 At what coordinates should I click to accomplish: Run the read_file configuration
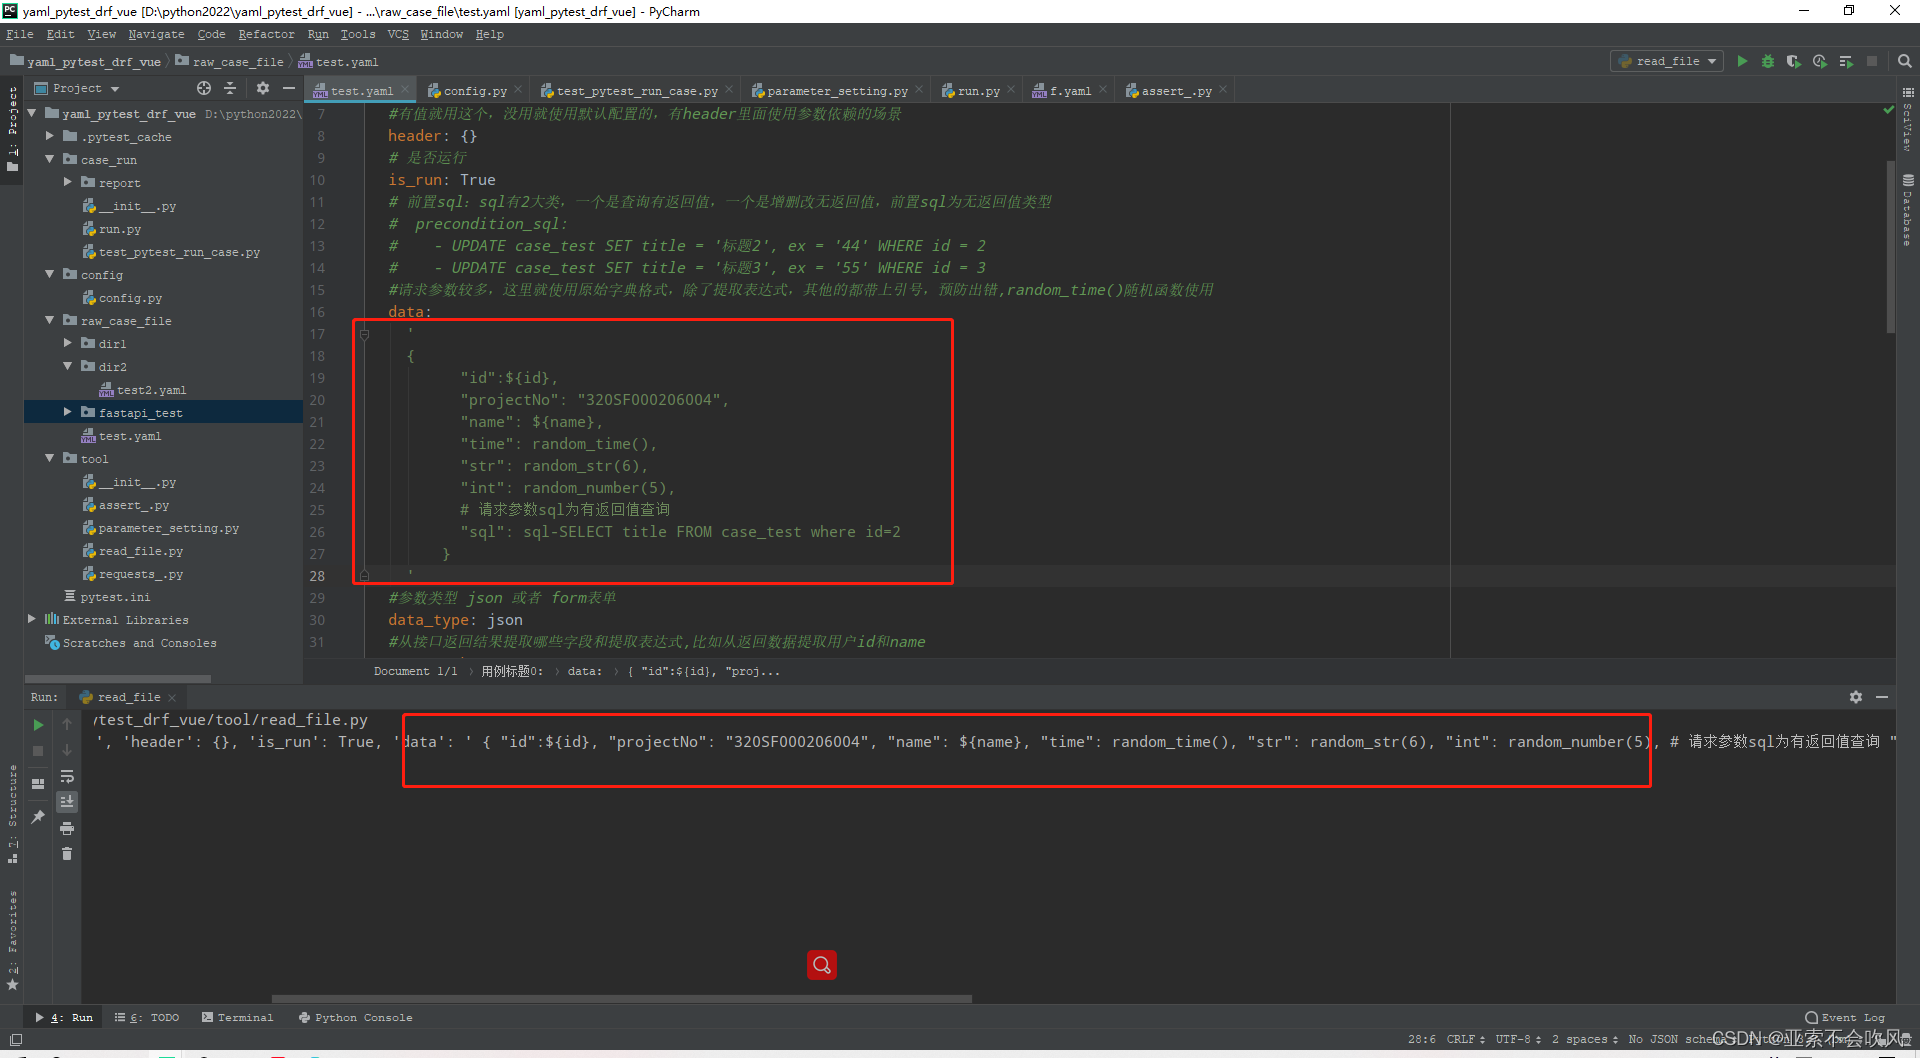[x=1742, y=62]
